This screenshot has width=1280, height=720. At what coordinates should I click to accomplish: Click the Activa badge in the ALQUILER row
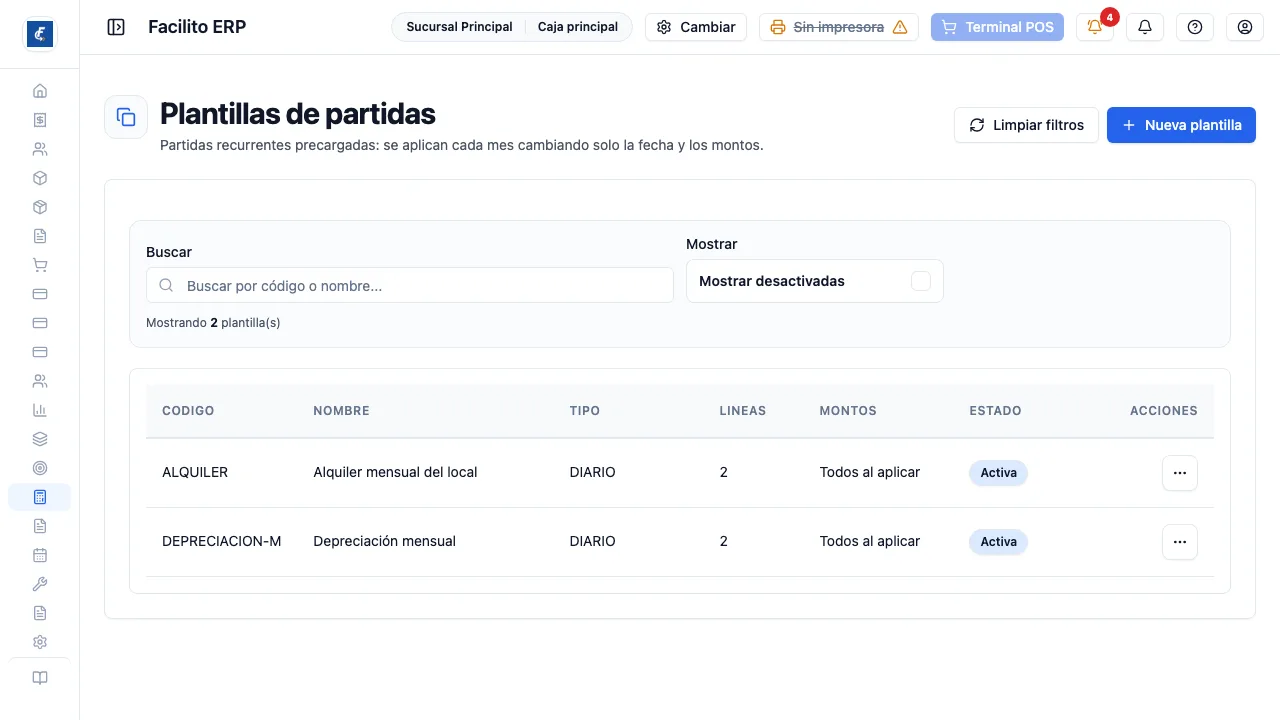tap(998, 473)
